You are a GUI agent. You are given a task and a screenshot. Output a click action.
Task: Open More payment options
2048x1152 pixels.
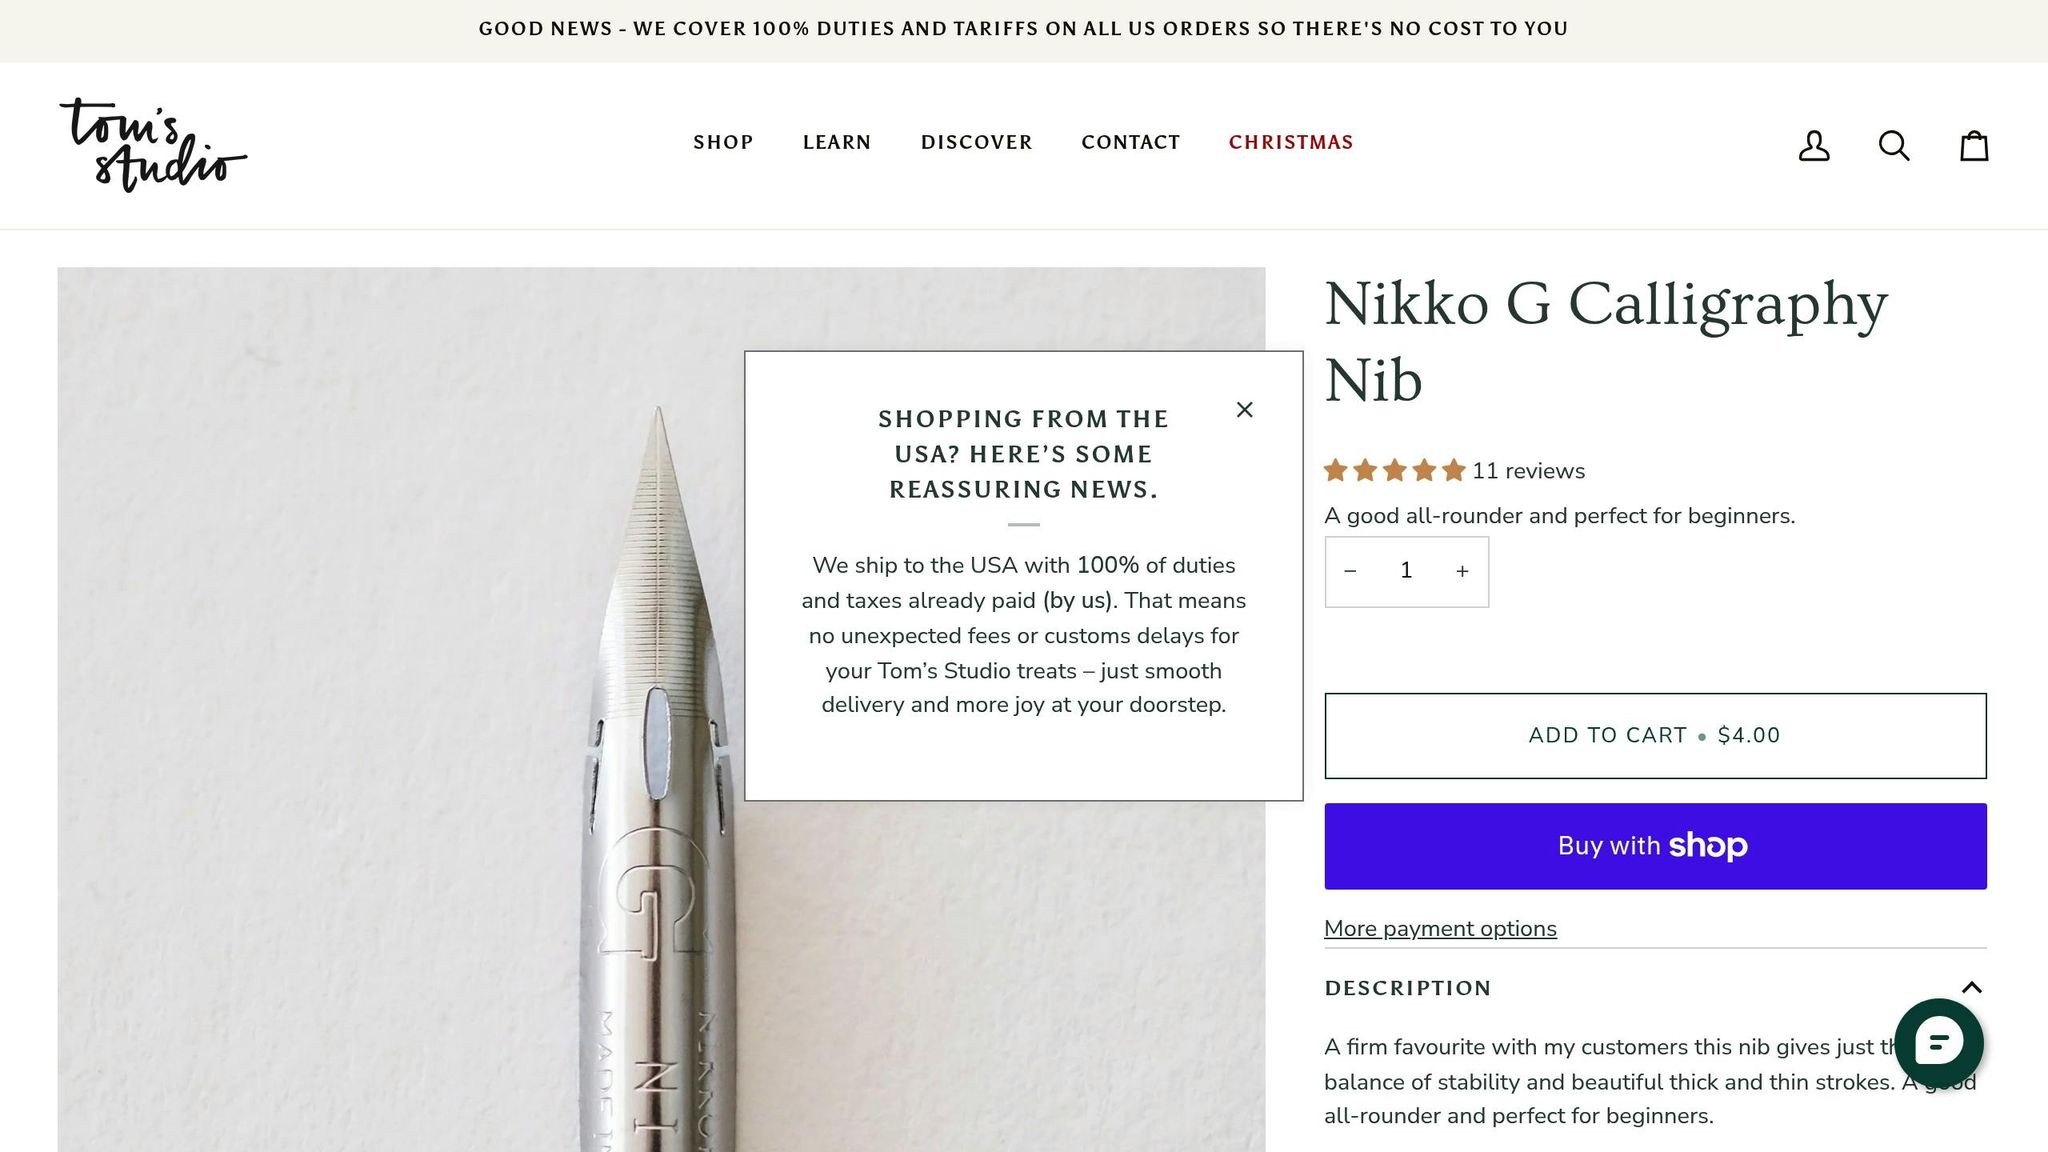[1440, 928]
